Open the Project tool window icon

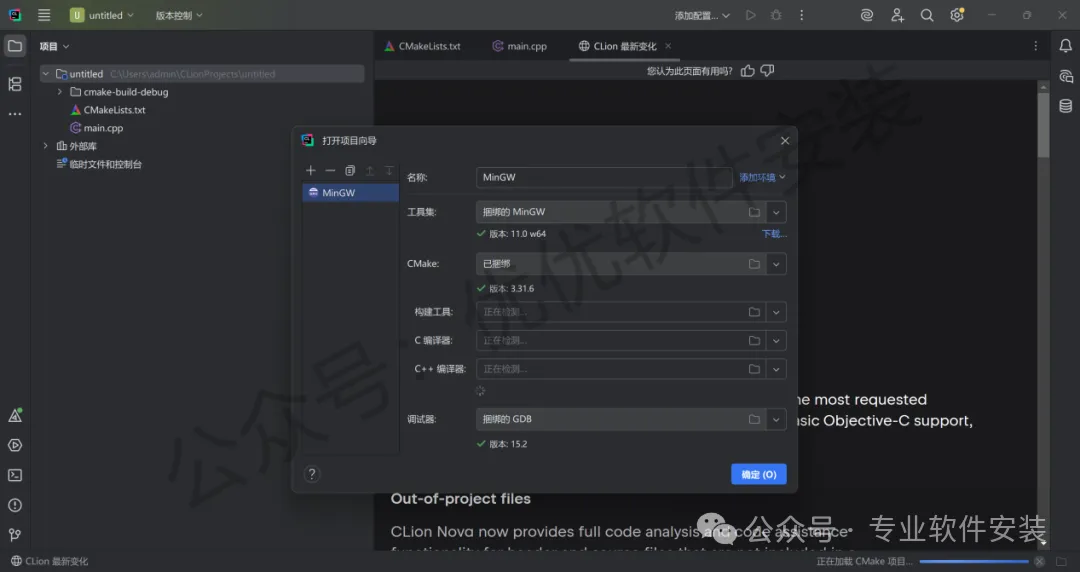(x=14, y=46)
